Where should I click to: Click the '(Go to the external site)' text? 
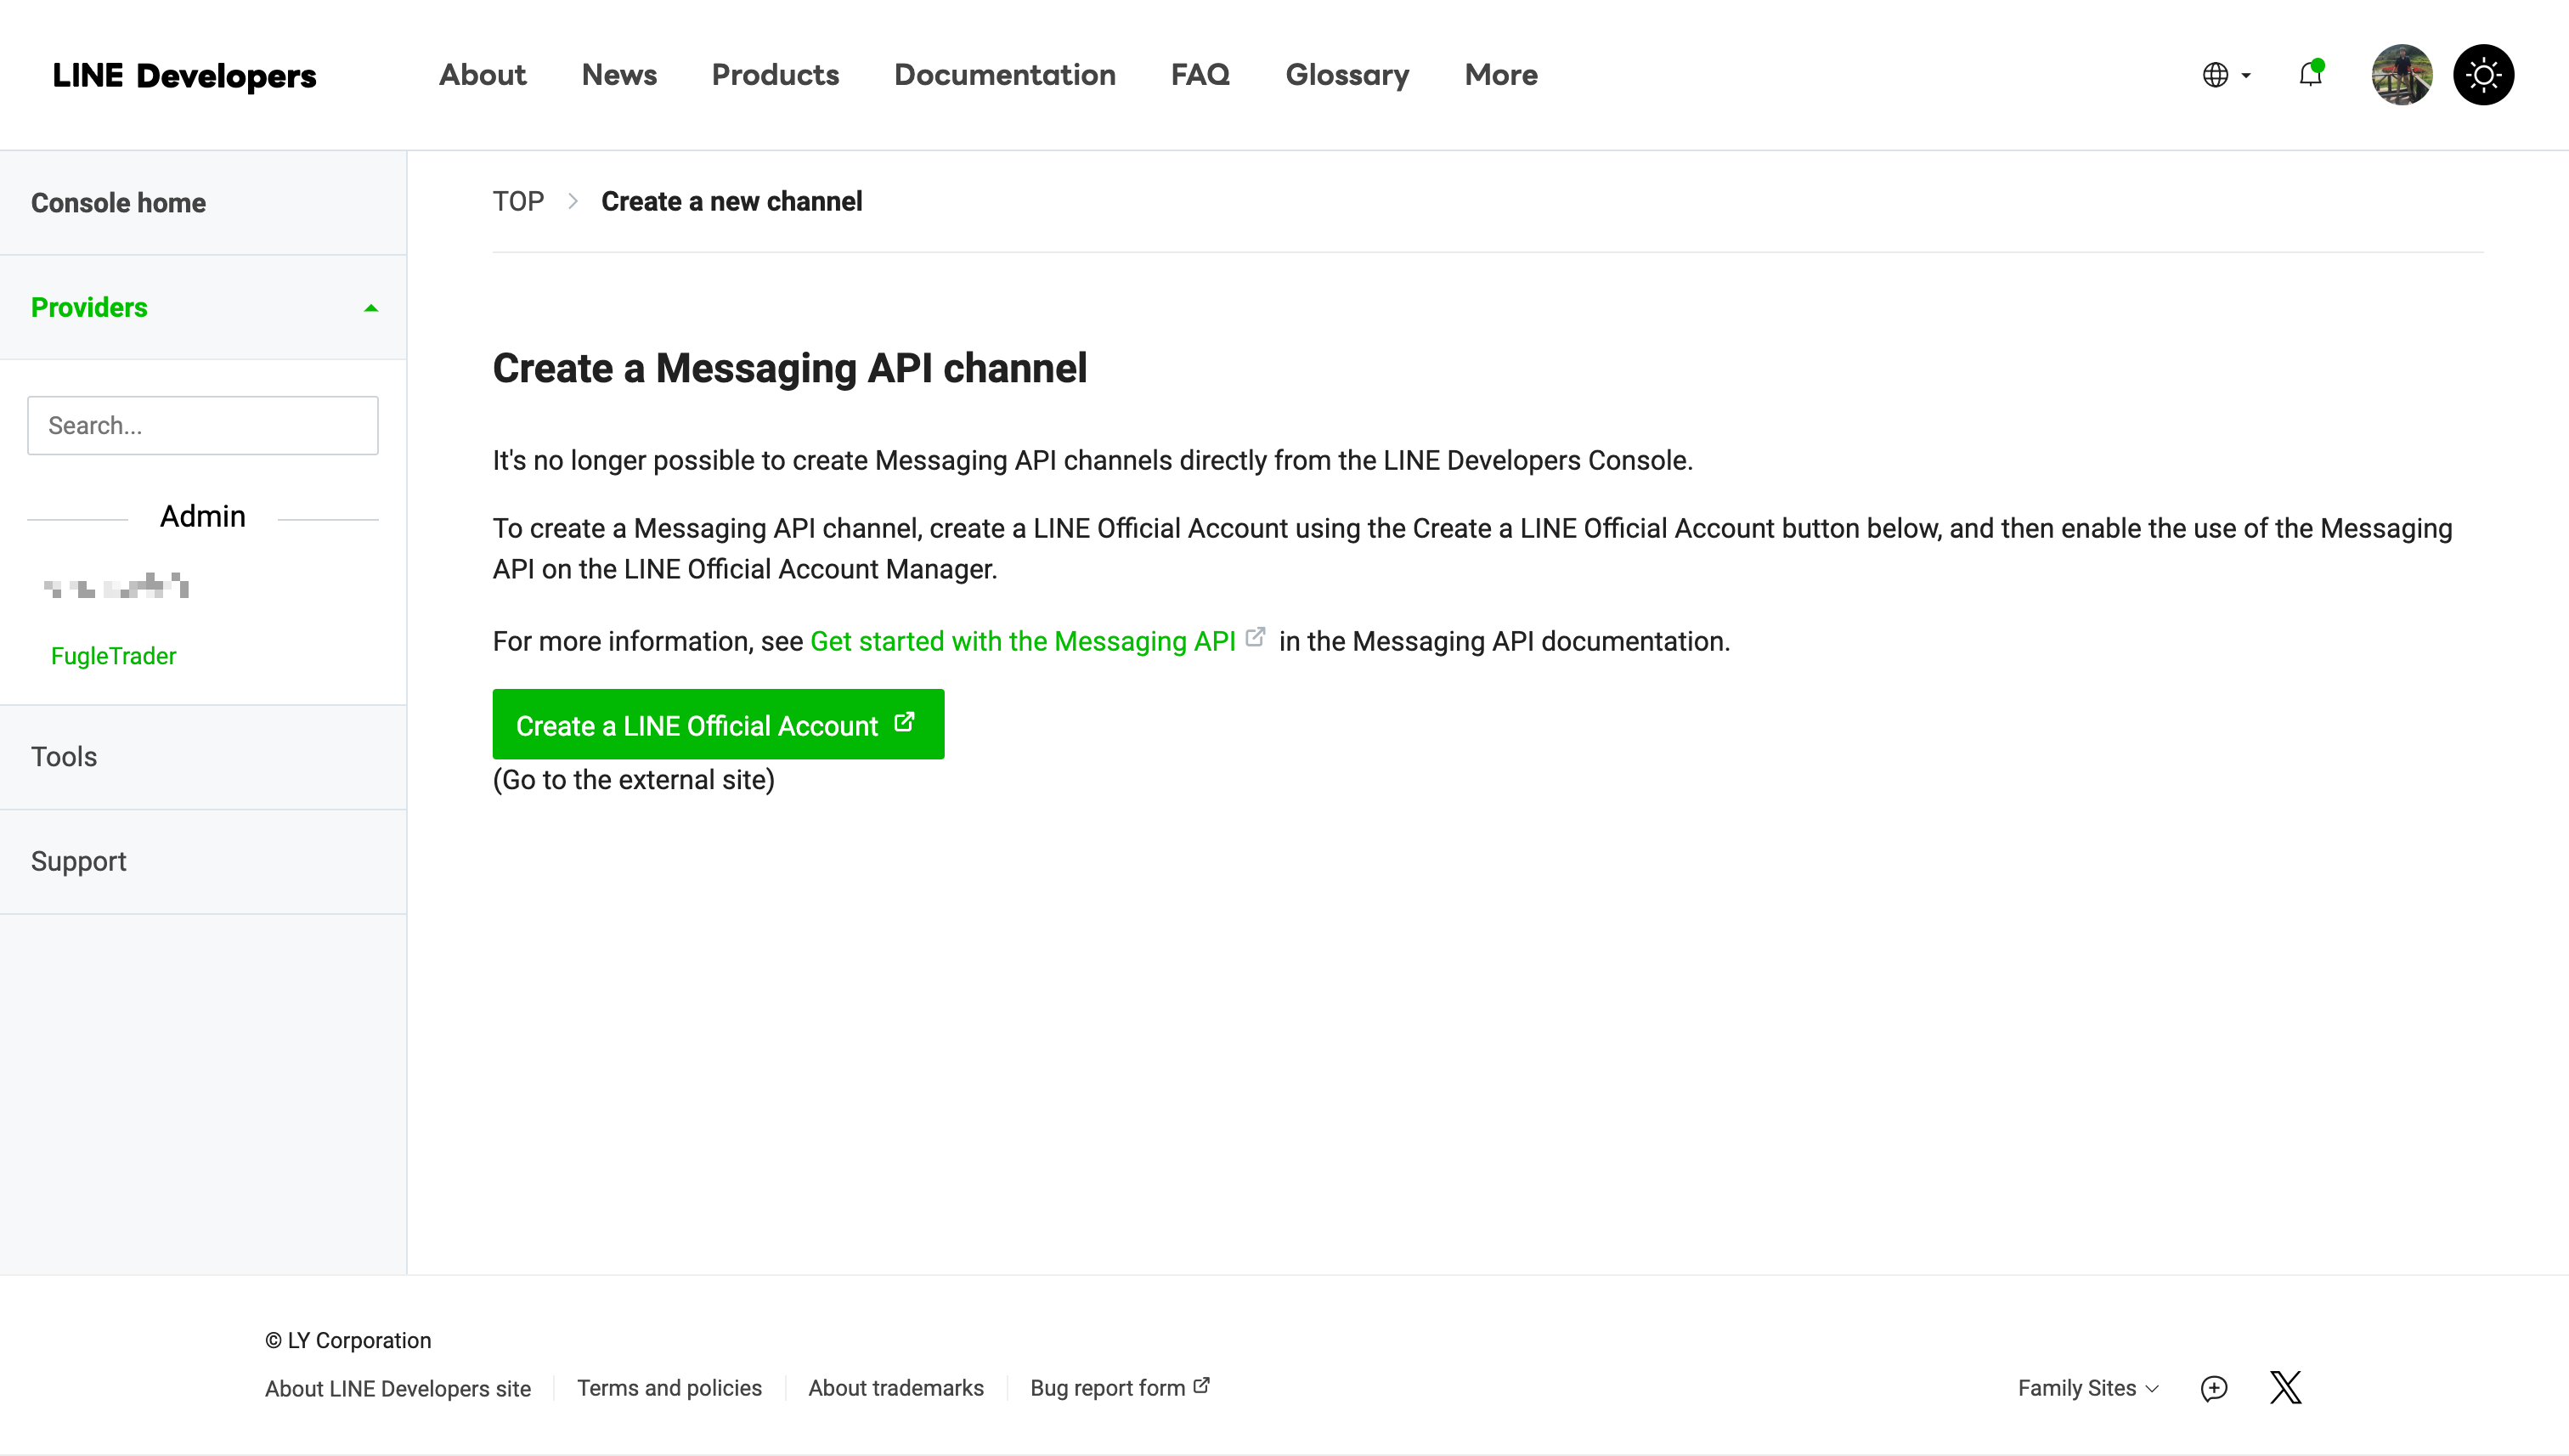pyautogui.click(x=634, y=780)
